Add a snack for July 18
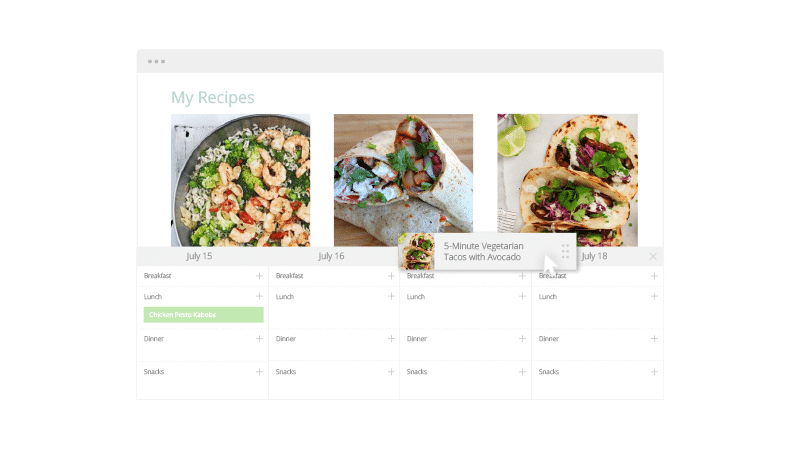The image size is (800, 462). pos(654,372)
